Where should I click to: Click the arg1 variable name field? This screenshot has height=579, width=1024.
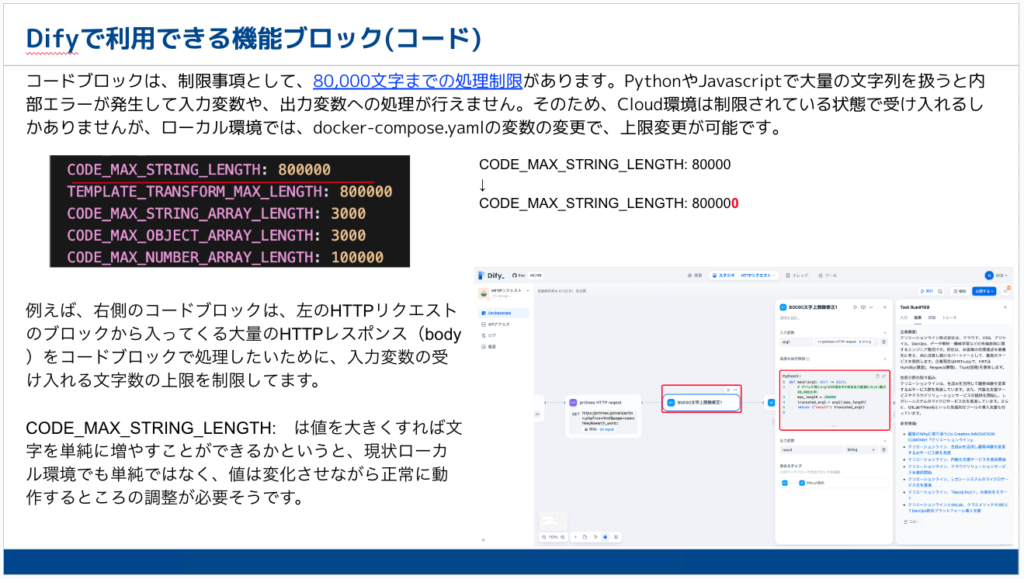[x=796, y=341]
